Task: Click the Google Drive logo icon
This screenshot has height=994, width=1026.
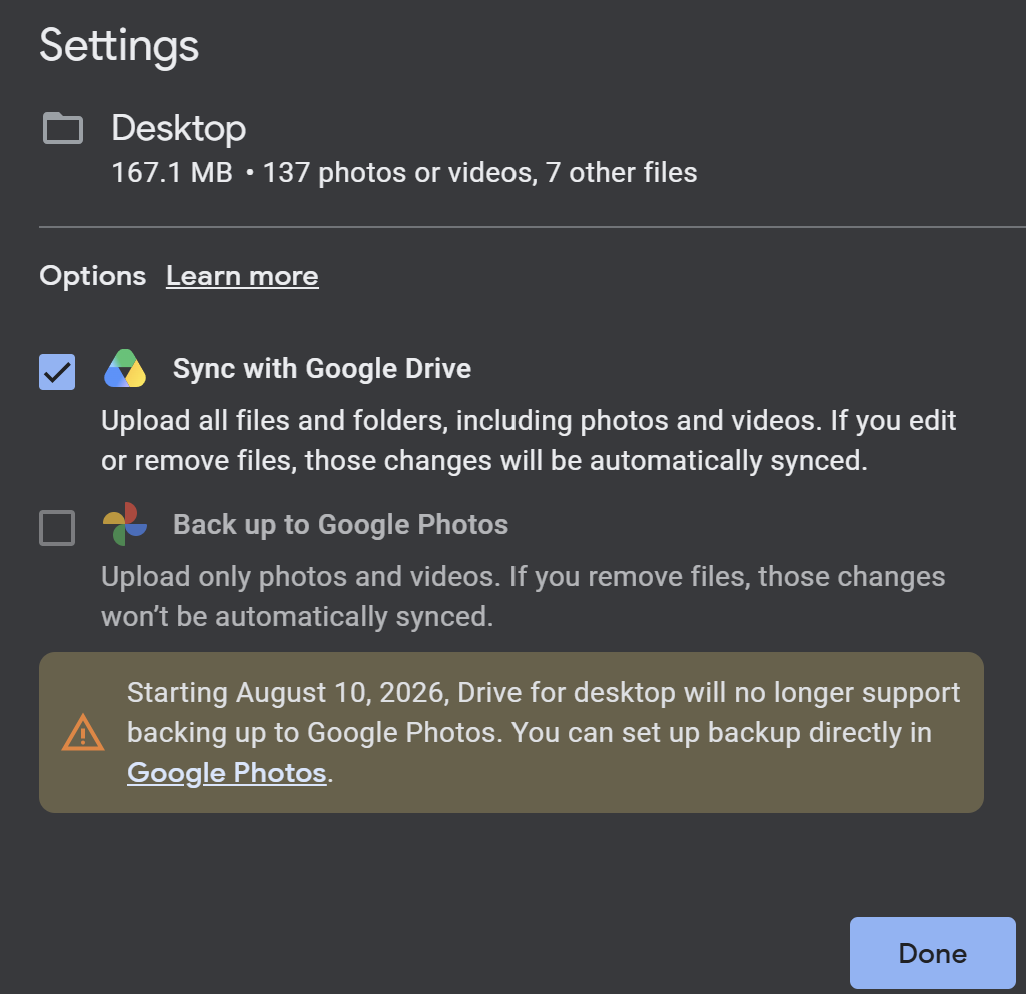Action: tap(125, 368)
